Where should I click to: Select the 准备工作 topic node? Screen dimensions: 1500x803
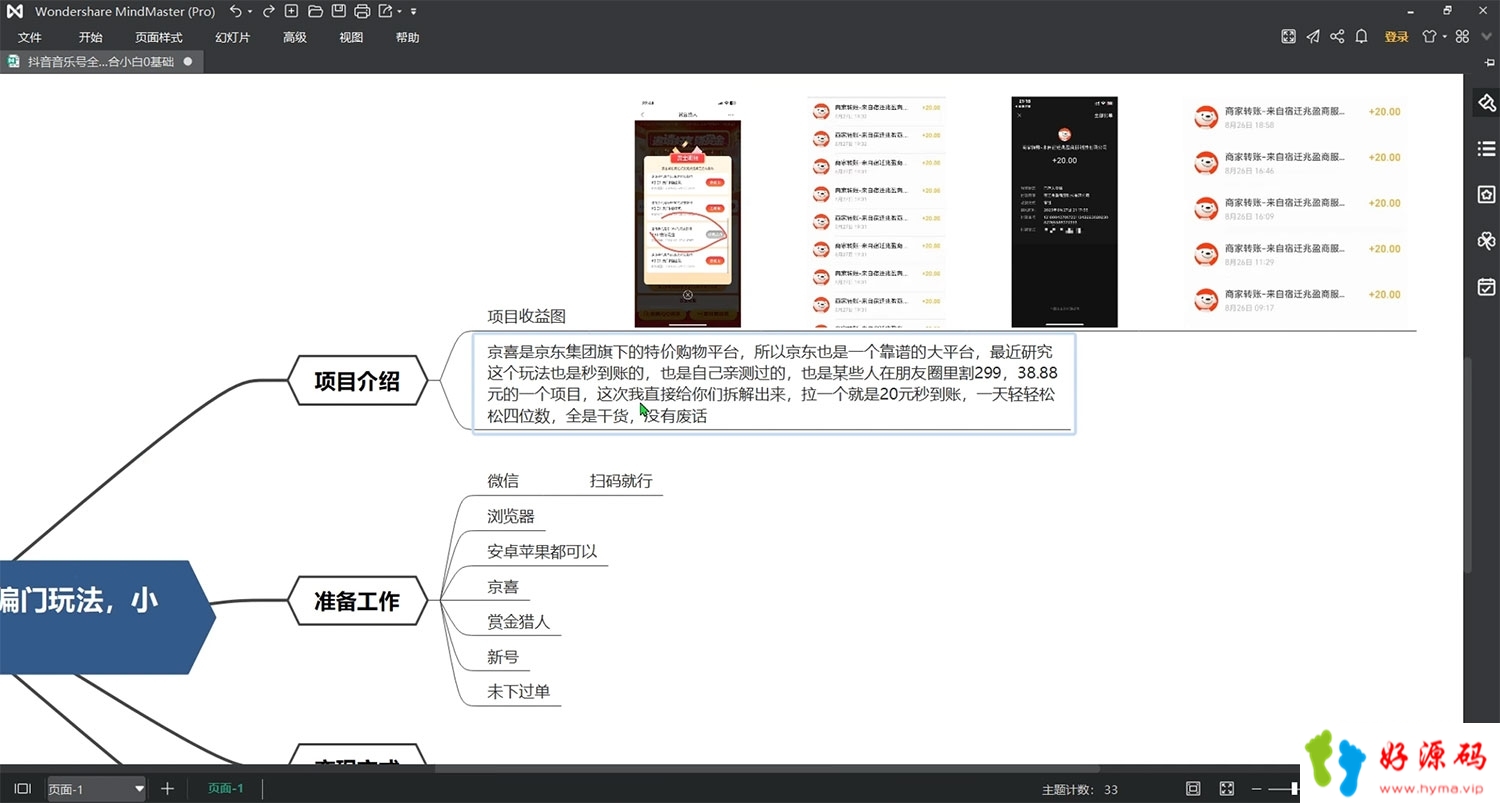coord(357,601)
